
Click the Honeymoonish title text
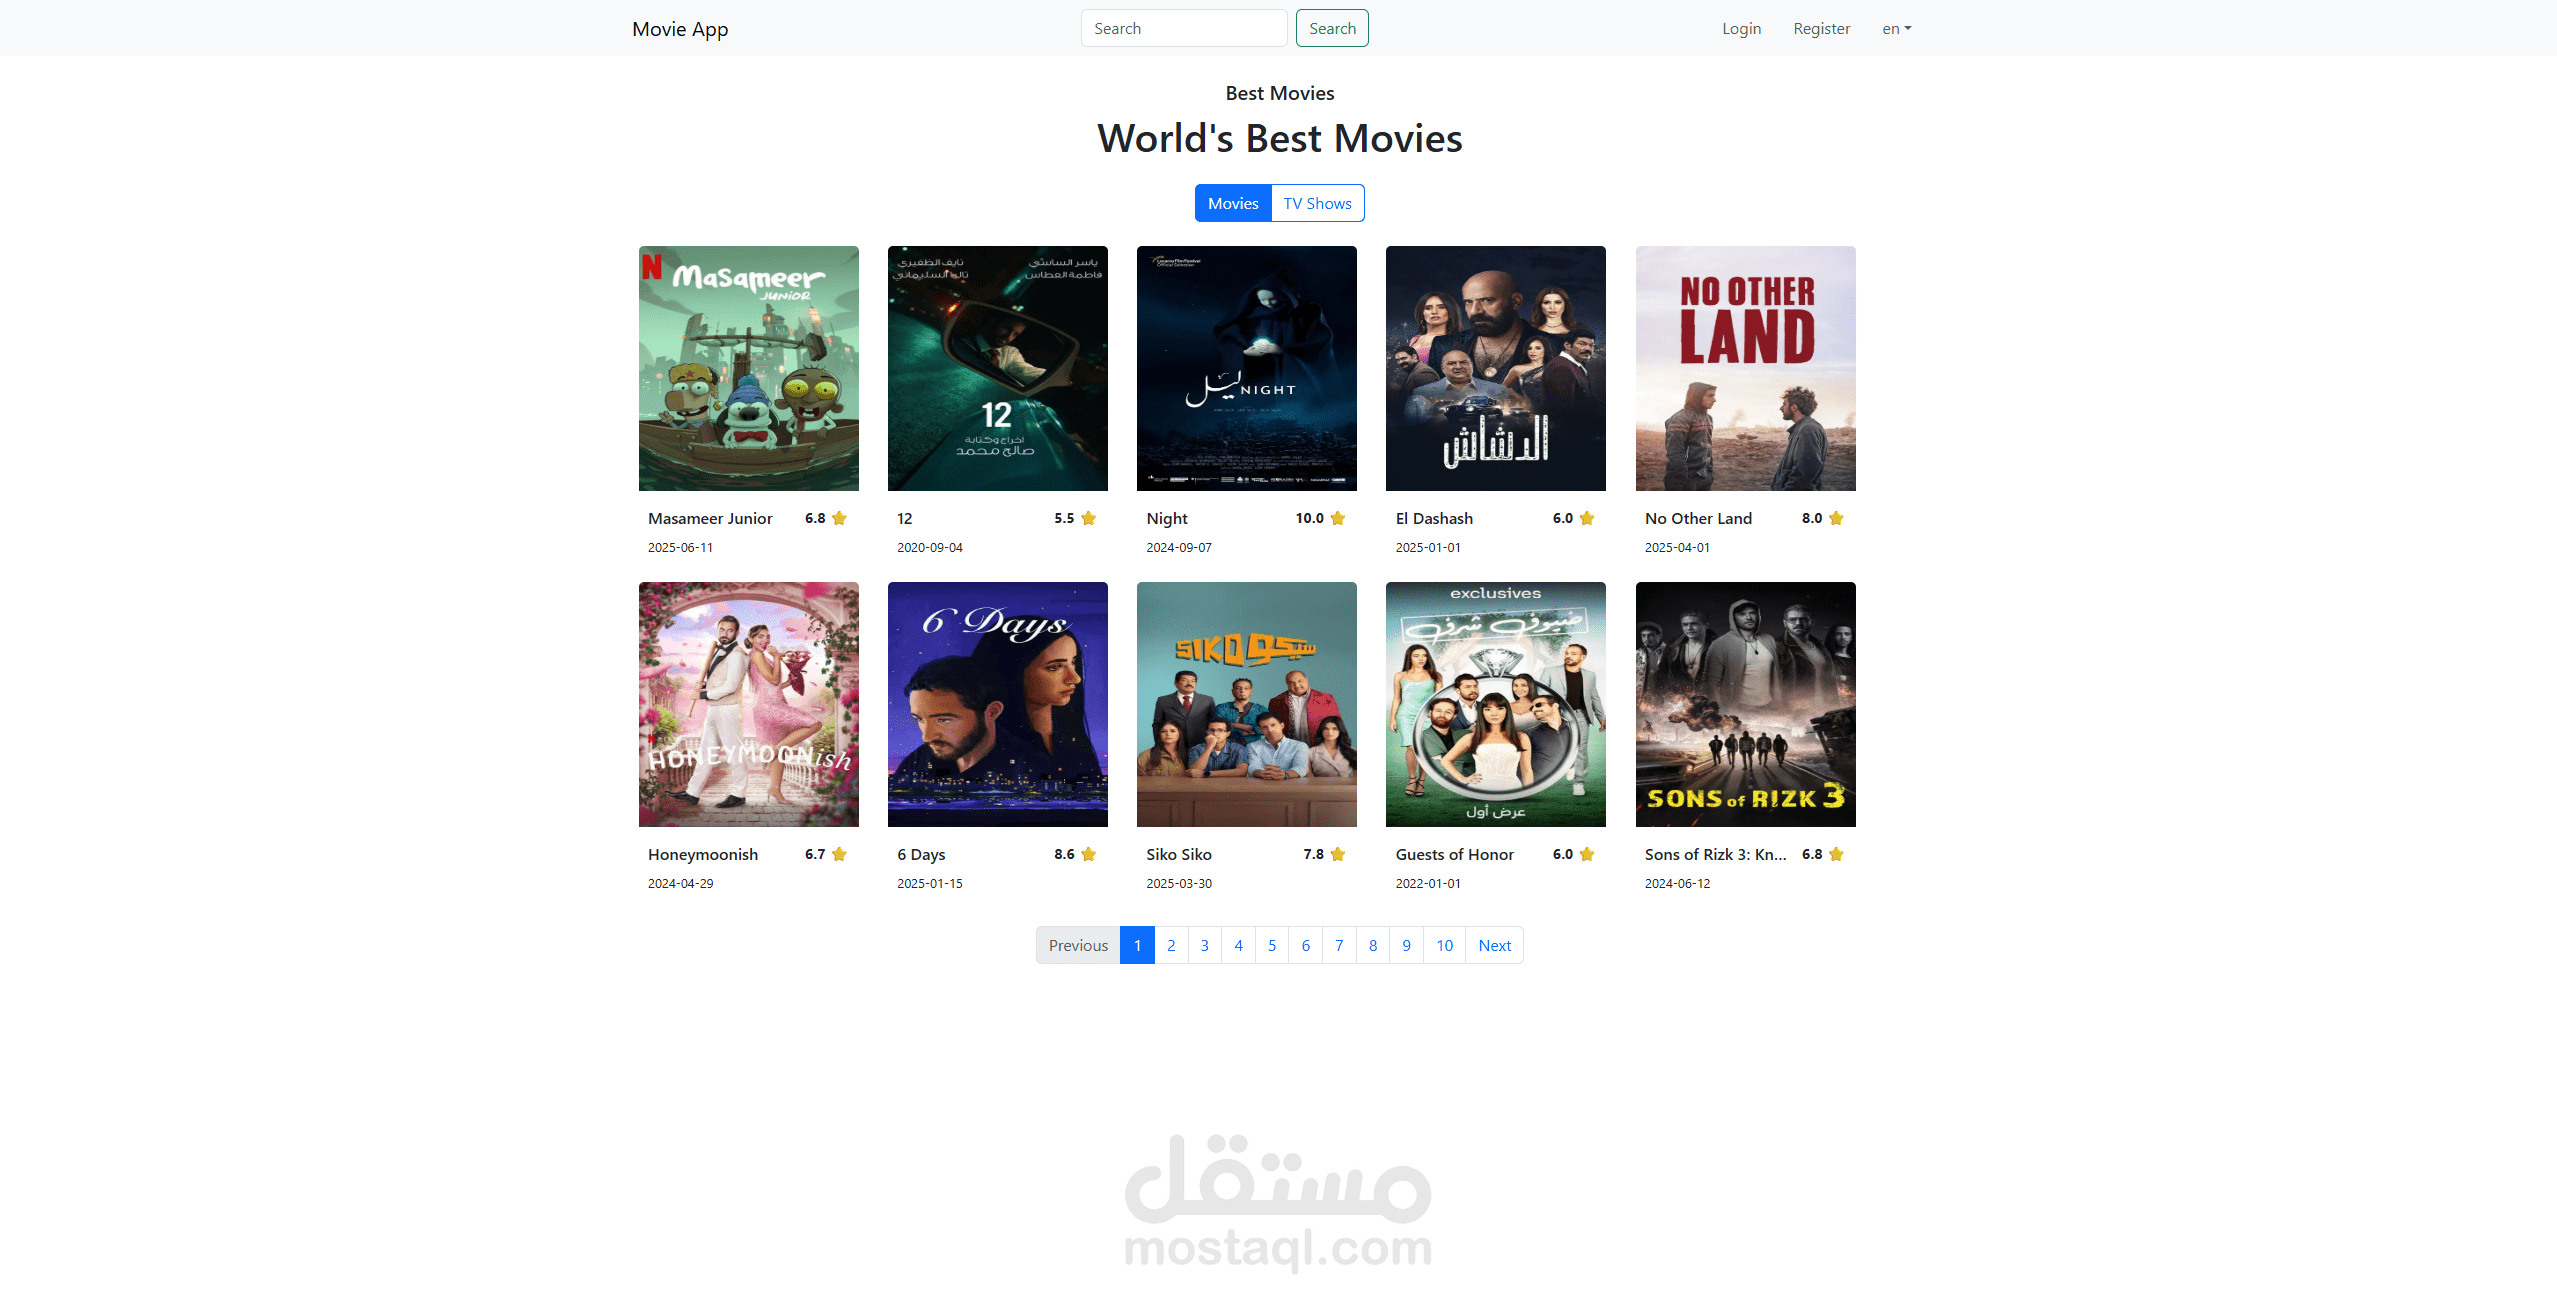[x=703, y=854]
